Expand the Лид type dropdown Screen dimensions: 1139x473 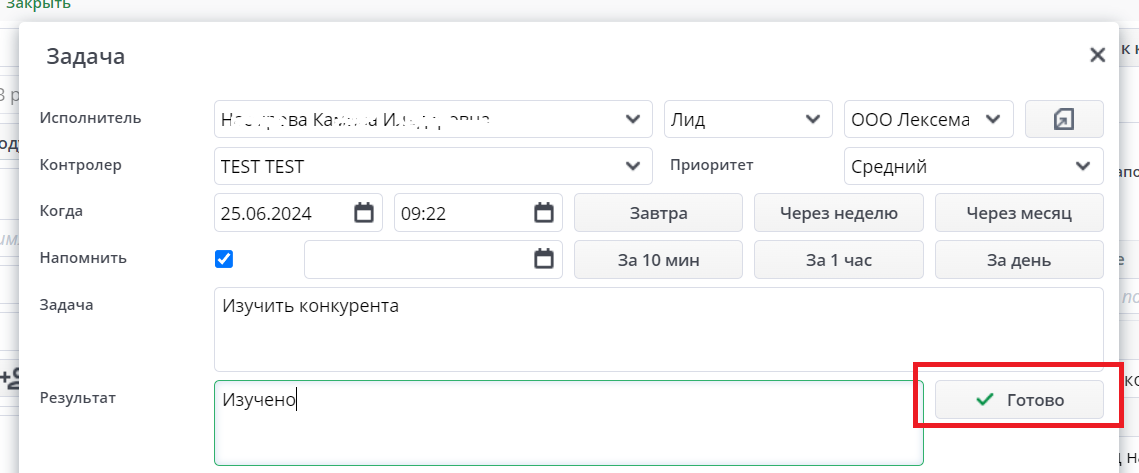[x=812, y=119]
